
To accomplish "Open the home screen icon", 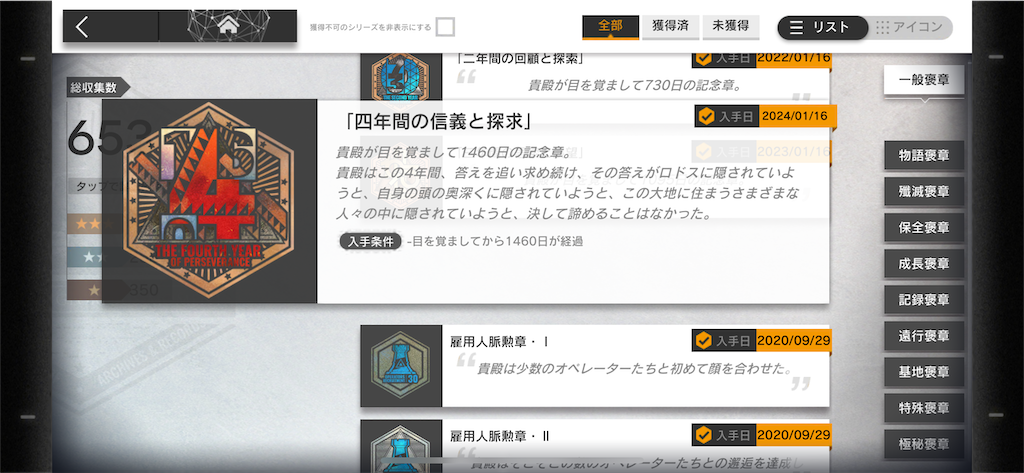I will pyautogui.click(x=227, y=26).
